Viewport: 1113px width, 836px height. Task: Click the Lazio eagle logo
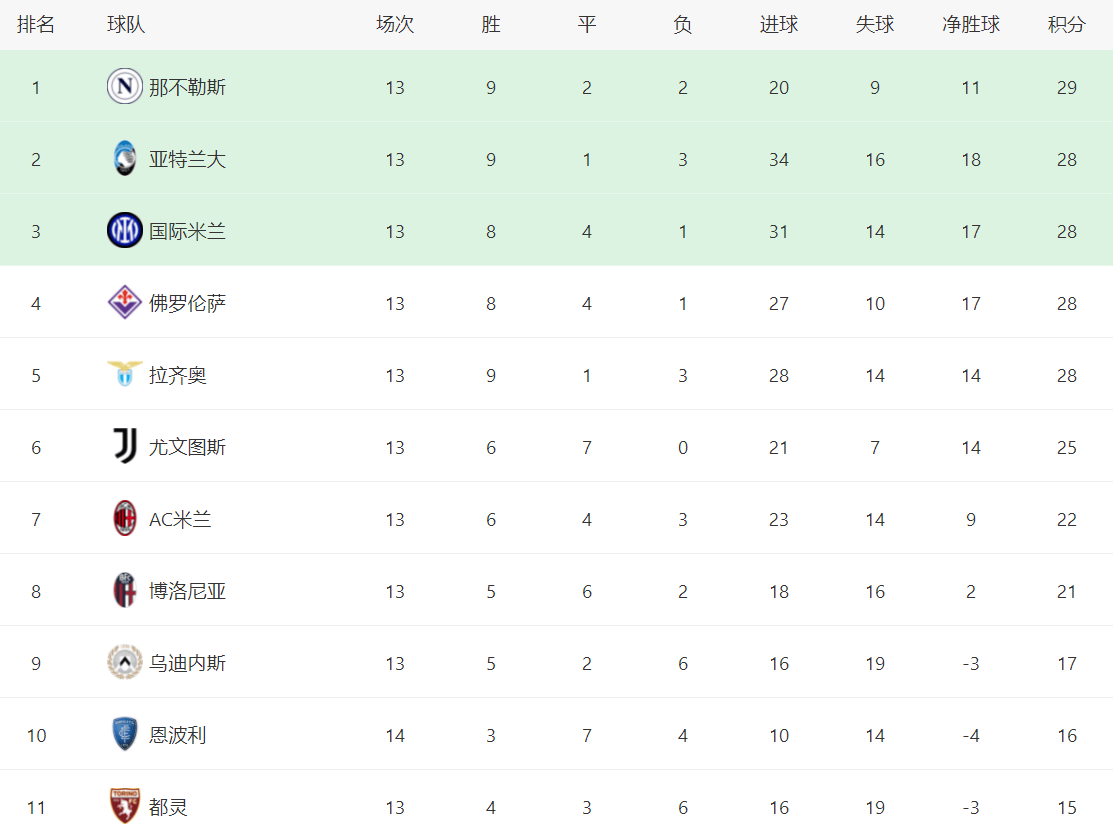point(125,374)
